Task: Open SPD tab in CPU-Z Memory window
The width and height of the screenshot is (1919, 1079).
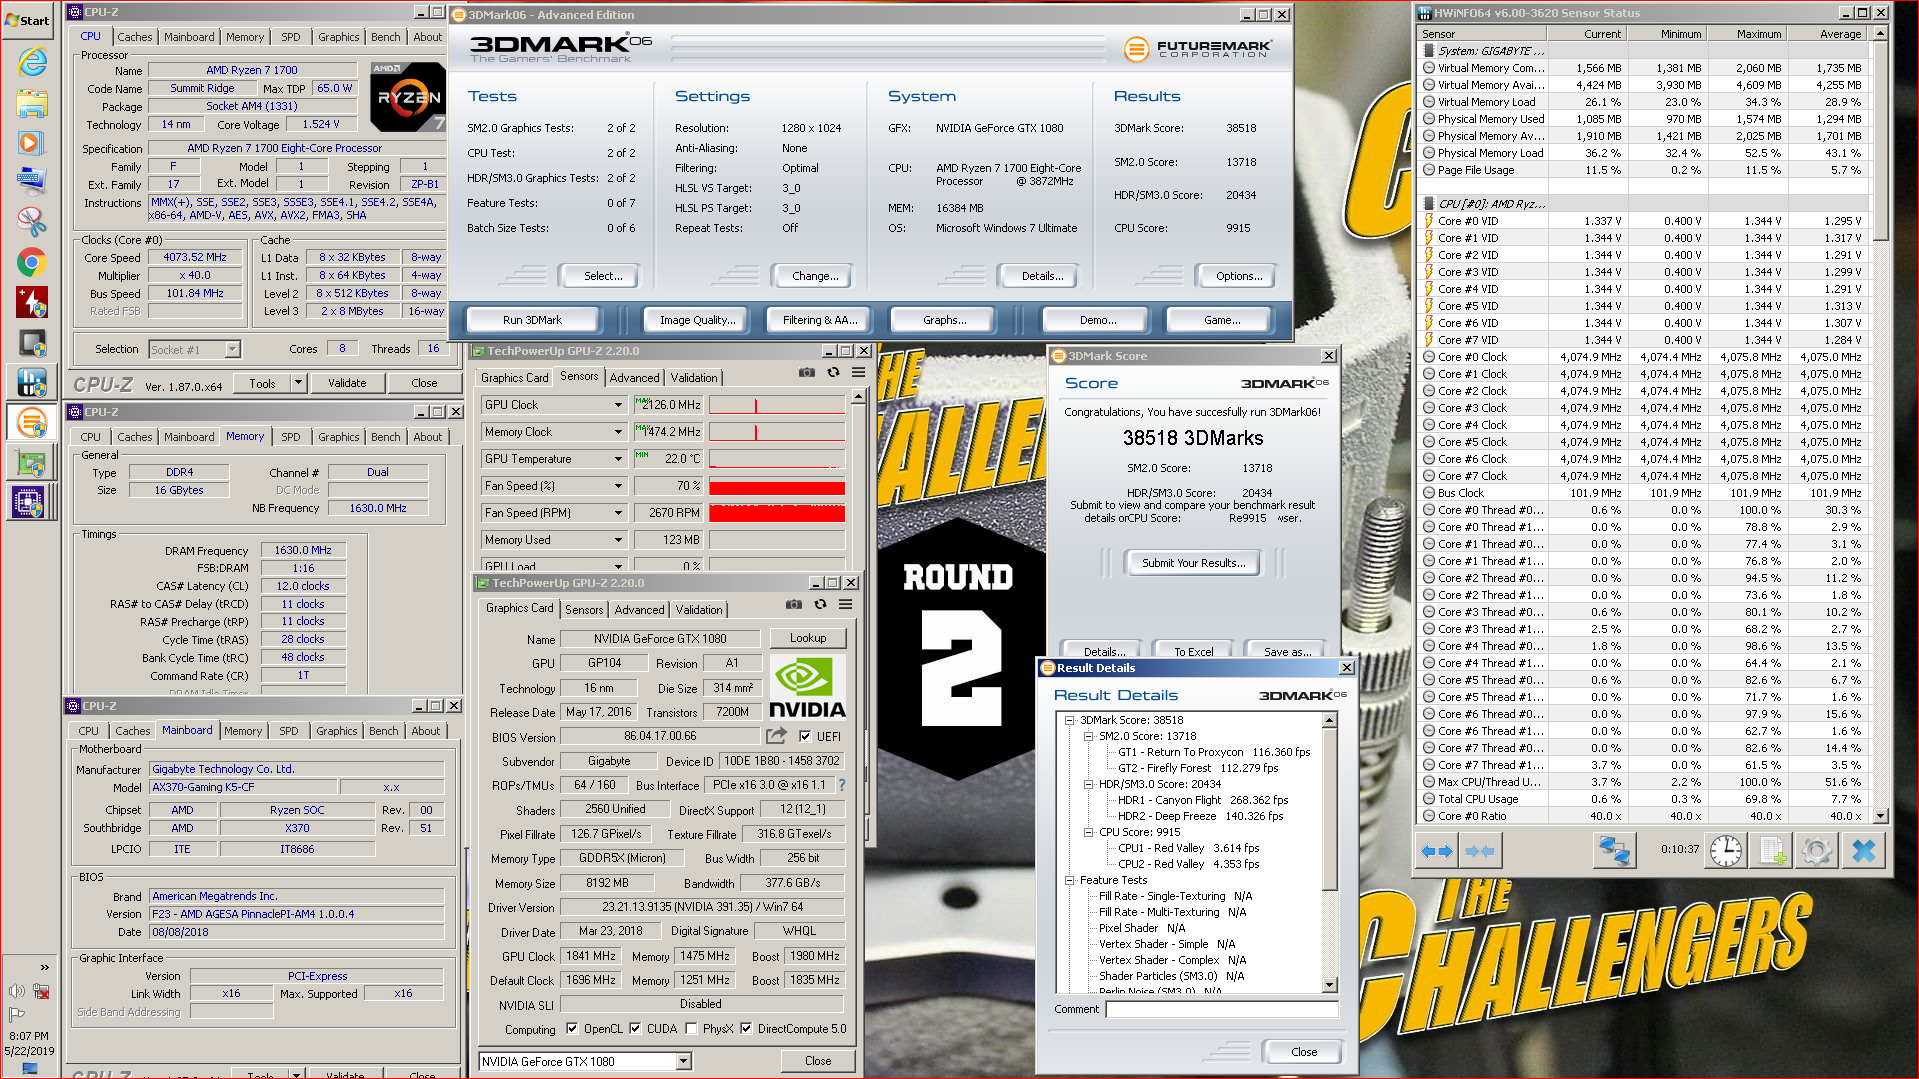Action: coord(290,437)
